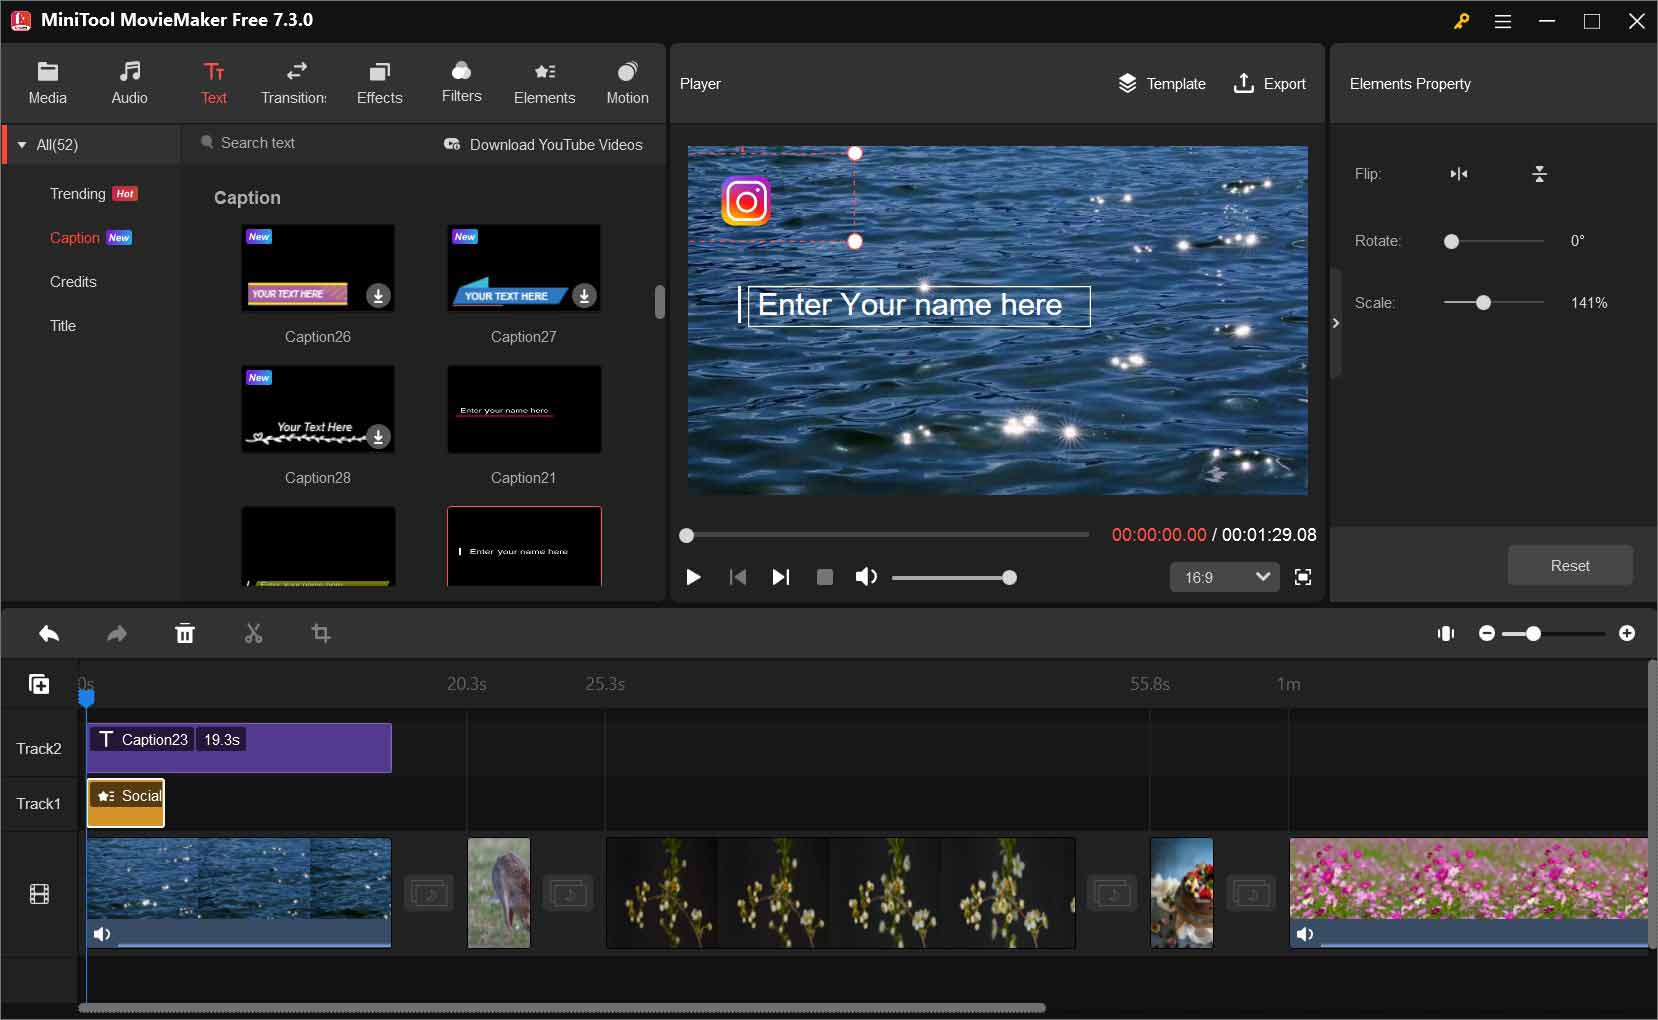Click the Crop tool icon
1658x1020 pixels.
point(321,633)
